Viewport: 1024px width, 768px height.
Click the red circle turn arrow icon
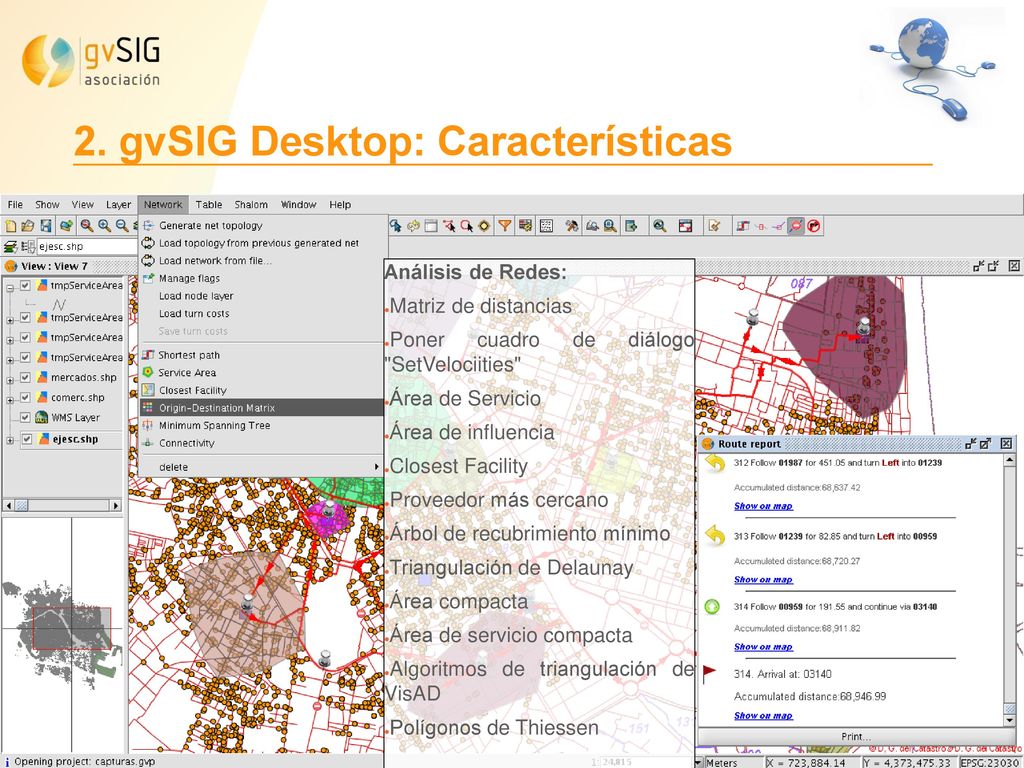pyautogui.click(x=814, y=226)
